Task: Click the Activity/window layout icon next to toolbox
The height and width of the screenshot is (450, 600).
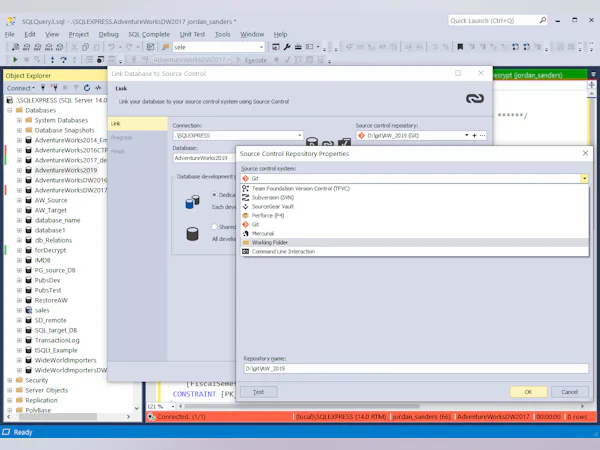Action: (x=310, y=47)
